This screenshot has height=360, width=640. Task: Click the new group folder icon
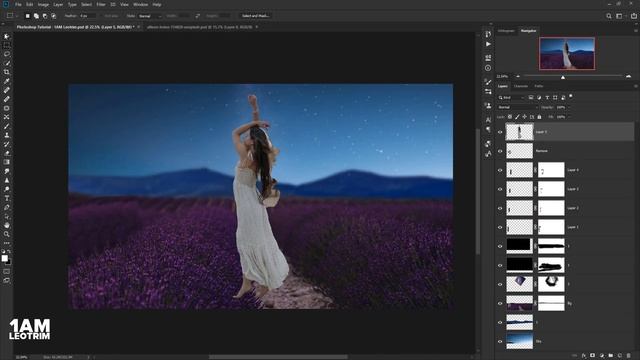pyautogui.click(x=611, y=356)
